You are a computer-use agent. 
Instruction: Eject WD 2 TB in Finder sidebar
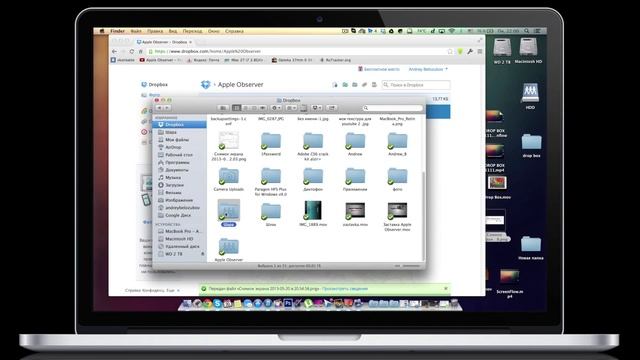[202, 254]
